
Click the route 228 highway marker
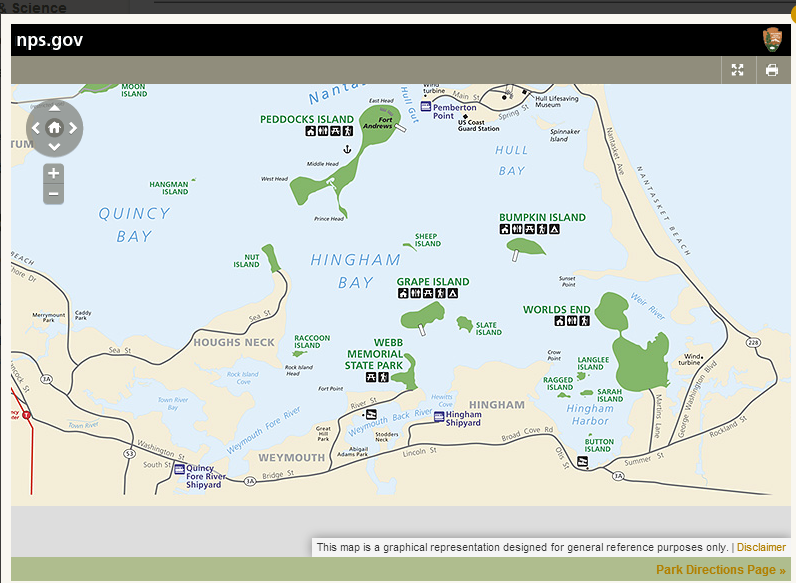pyautogui.click(x=753, y=342)
